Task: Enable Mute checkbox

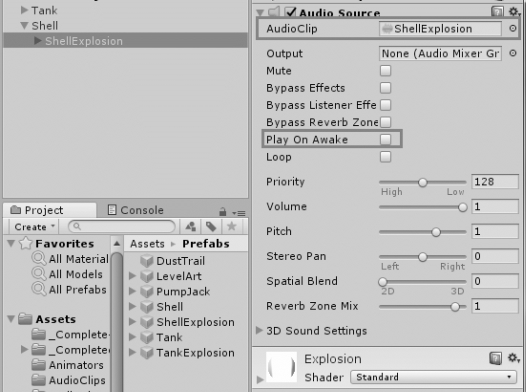Action: pyautogui.click(x=385, y=70)
